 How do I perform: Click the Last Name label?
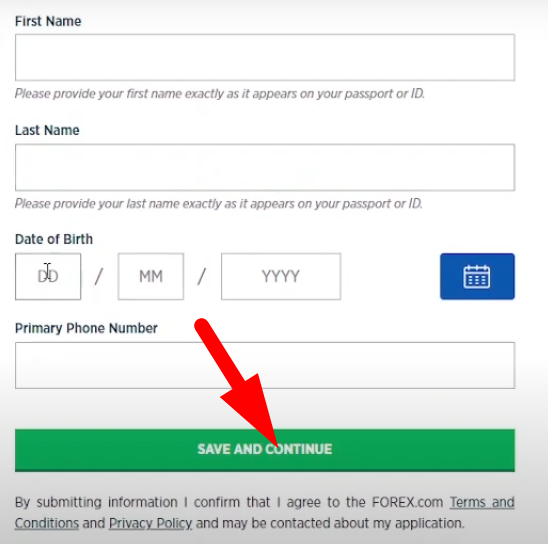click(x=47, y=130)
